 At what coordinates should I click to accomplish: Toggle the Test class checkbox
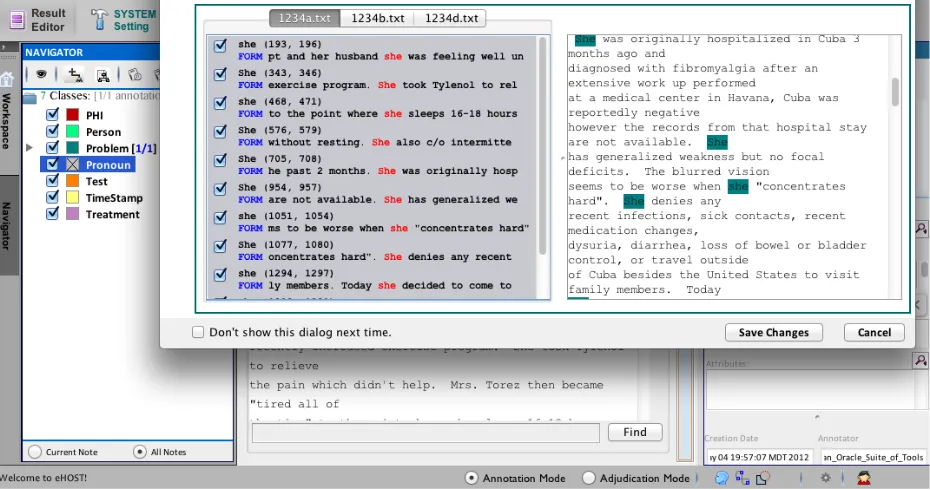(52, 181)
